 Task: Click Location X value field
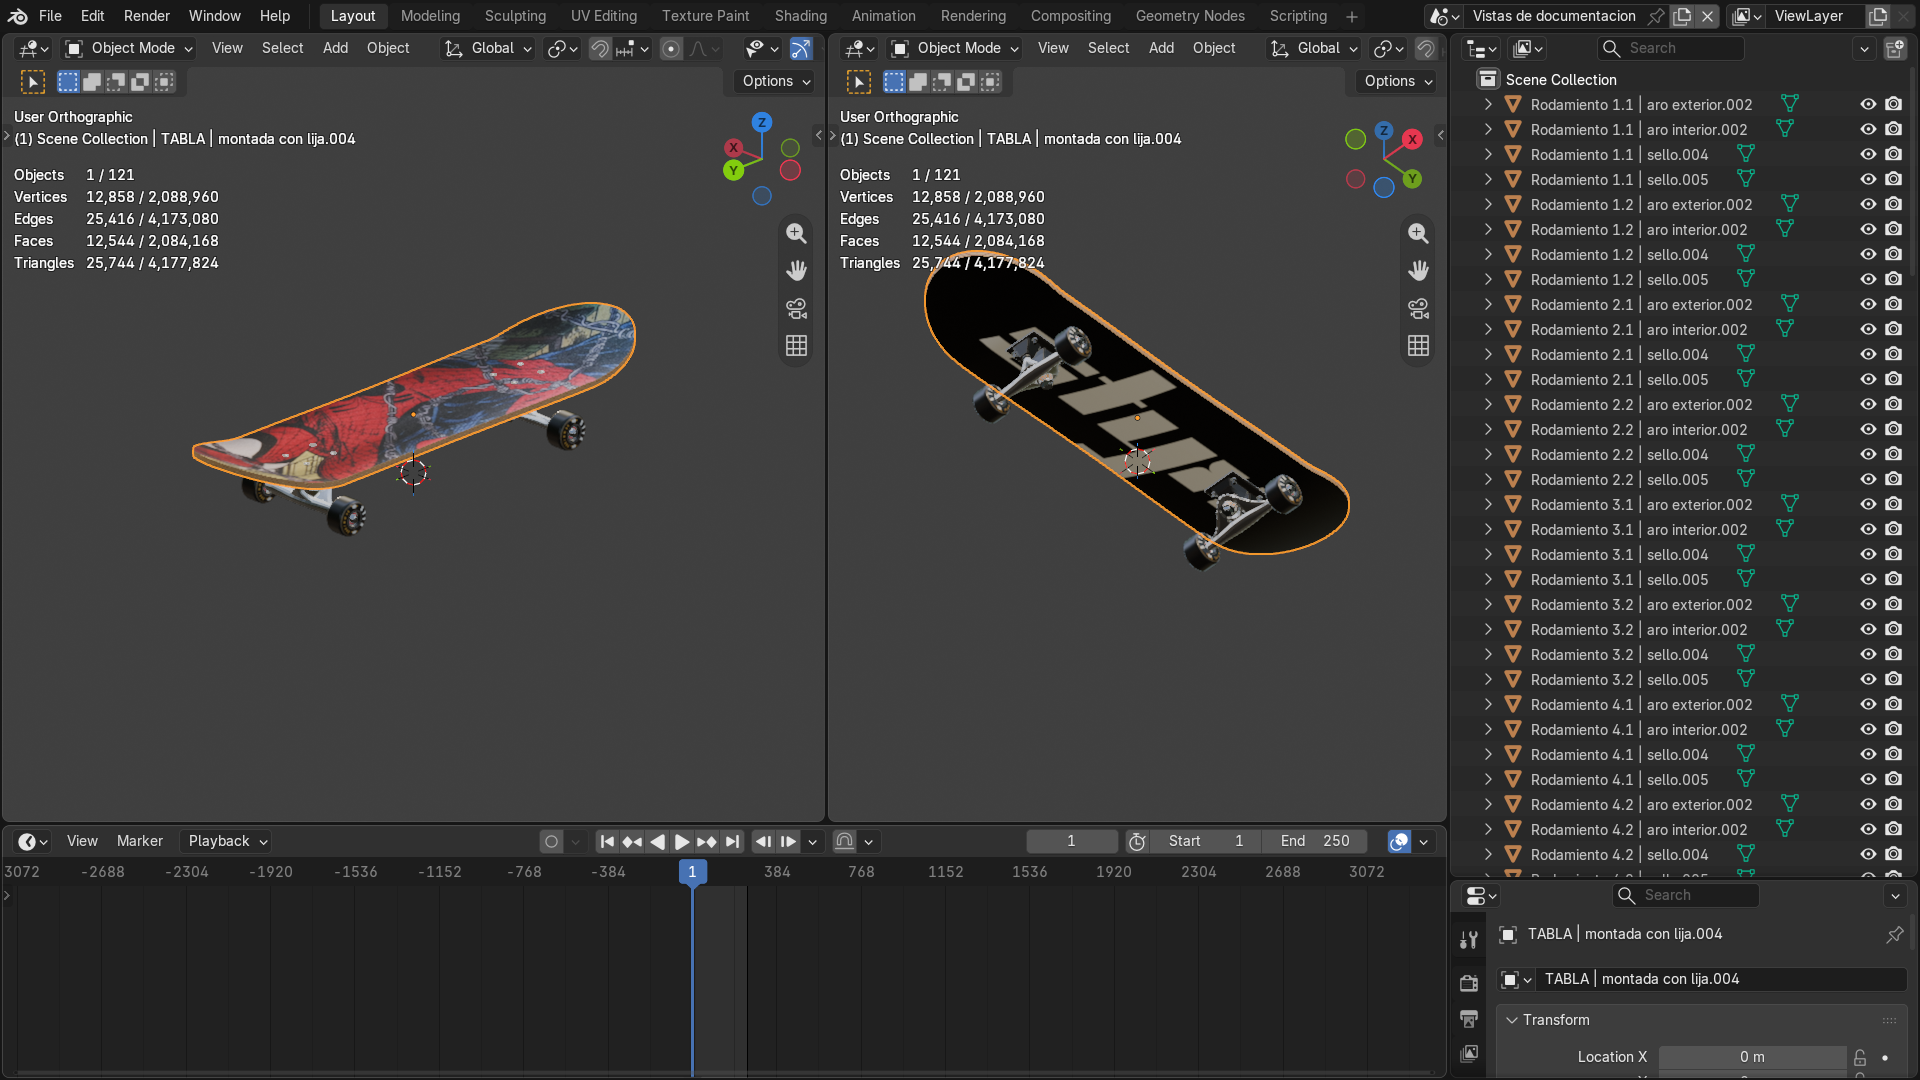(x=1752, y=1057)
